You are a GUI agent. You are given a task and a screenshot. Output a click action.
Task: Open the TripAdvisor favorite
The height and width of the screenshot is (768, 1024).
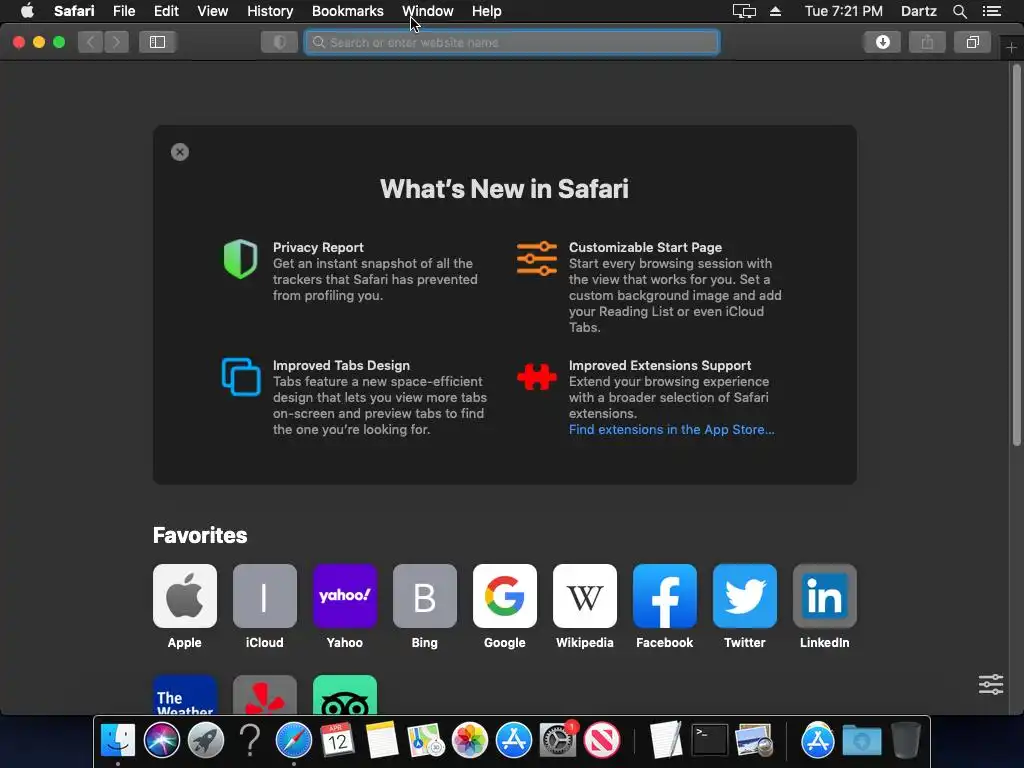tap(345, 695)
